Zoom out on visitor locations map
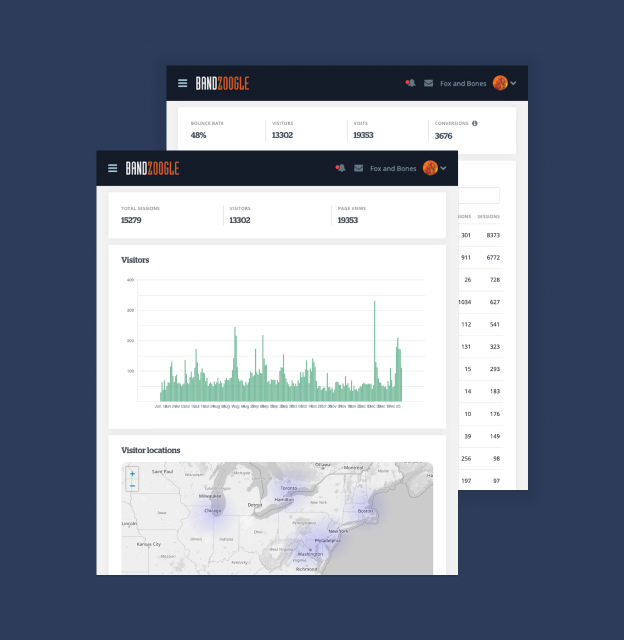This screenshot has width=624, height=640. (132, 486)
